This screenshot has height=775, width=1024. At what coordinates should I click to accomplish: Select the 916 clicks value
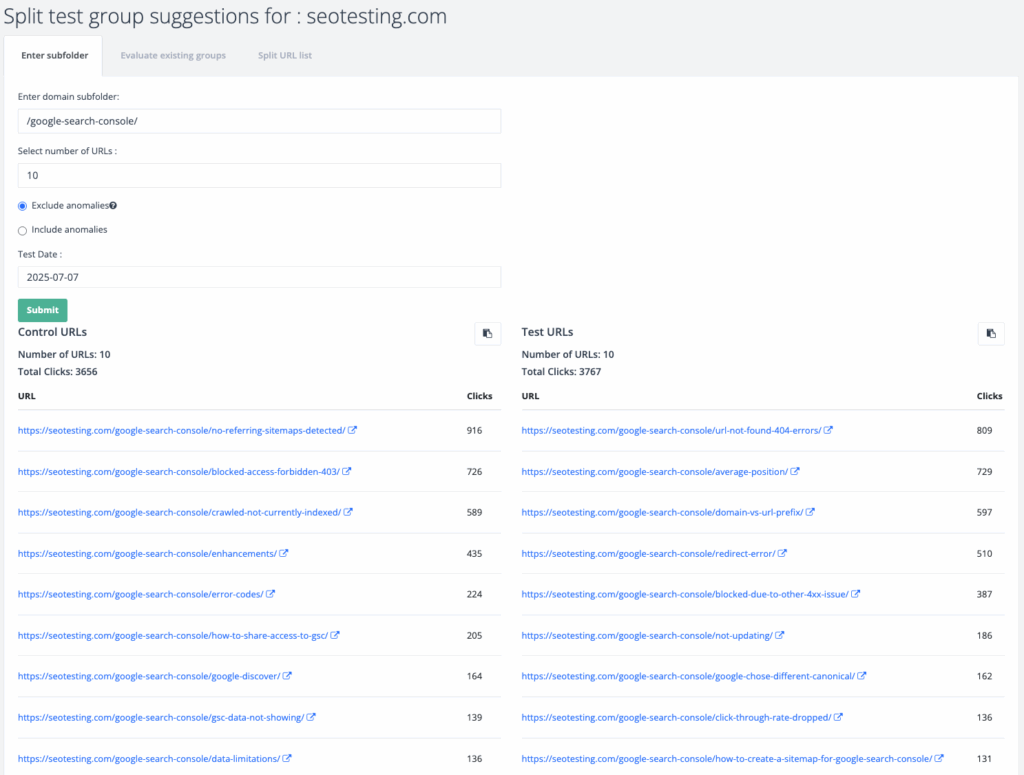[474, 430]
